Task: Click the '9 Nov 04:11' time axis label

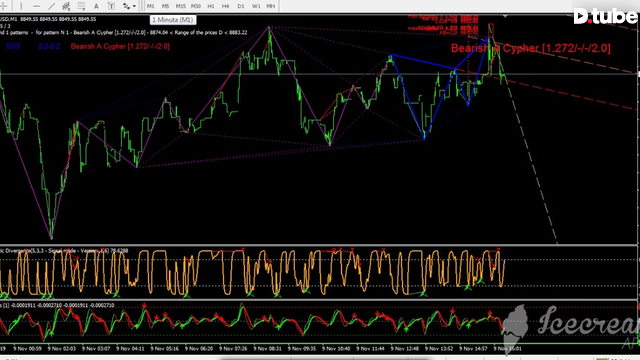Action: pyautogui.click(x=130, y=349)
